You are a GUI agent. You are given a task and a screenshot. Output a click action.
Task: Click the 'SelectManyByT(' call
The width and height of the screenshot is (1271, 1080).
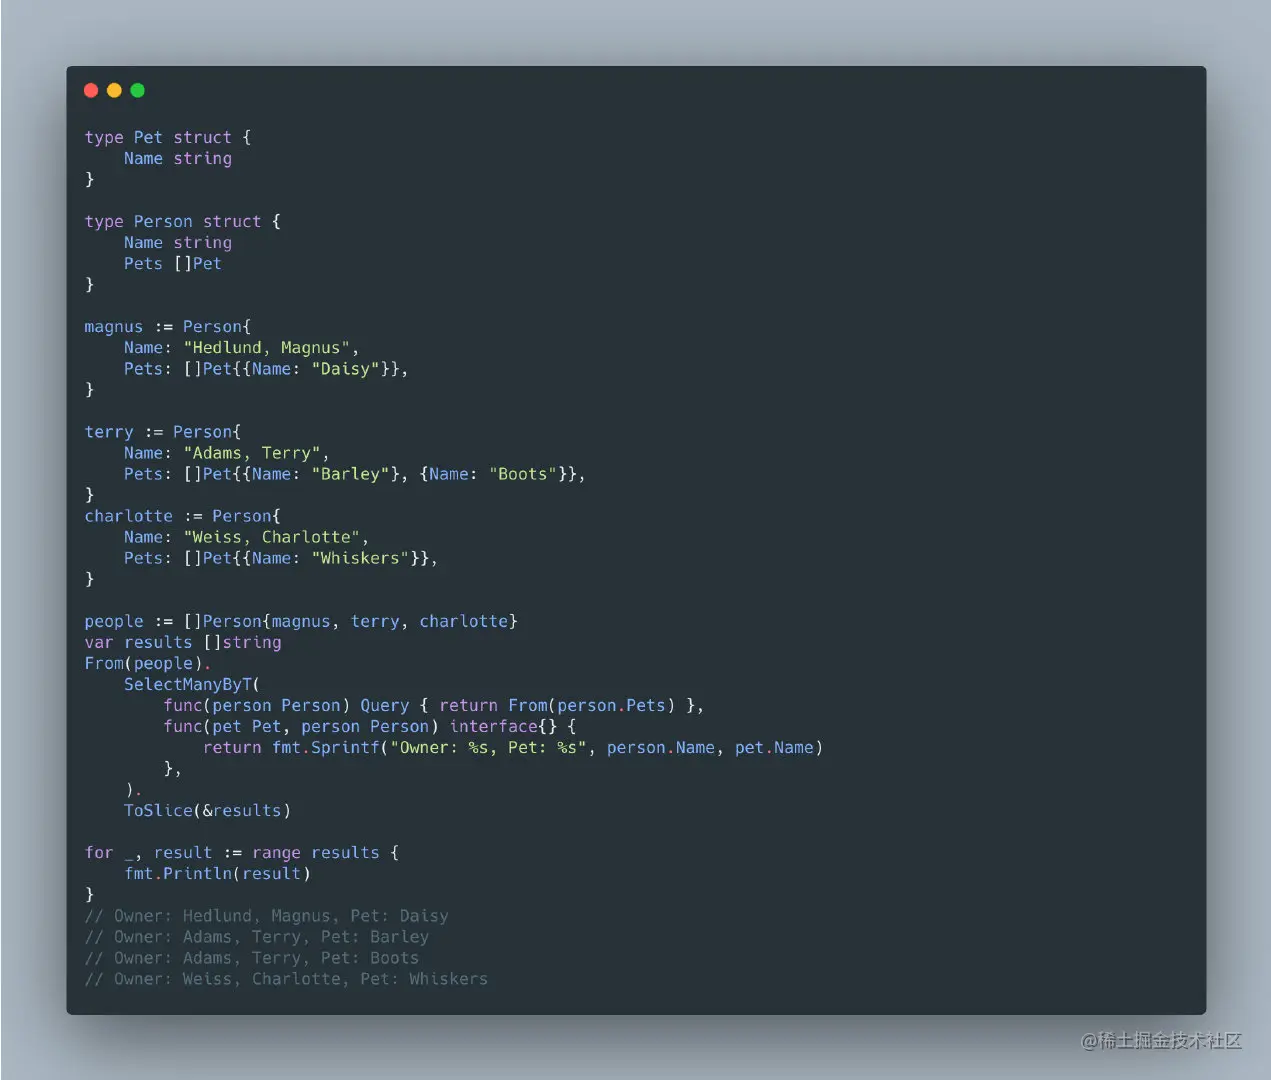(x=192, y=684)
